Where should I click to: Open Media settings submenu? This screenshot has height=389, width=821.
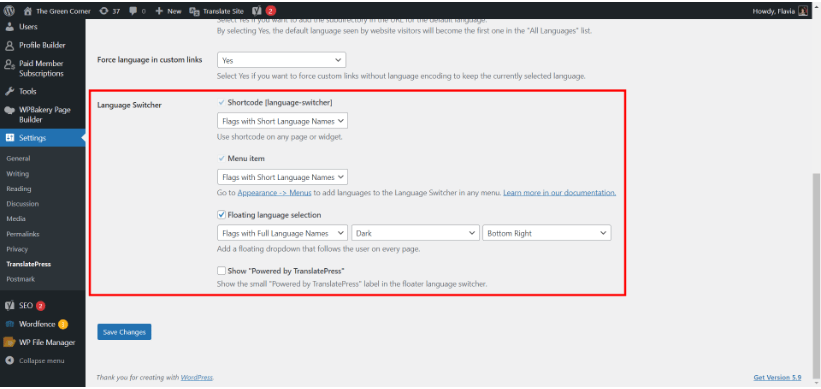click(16, 219)
